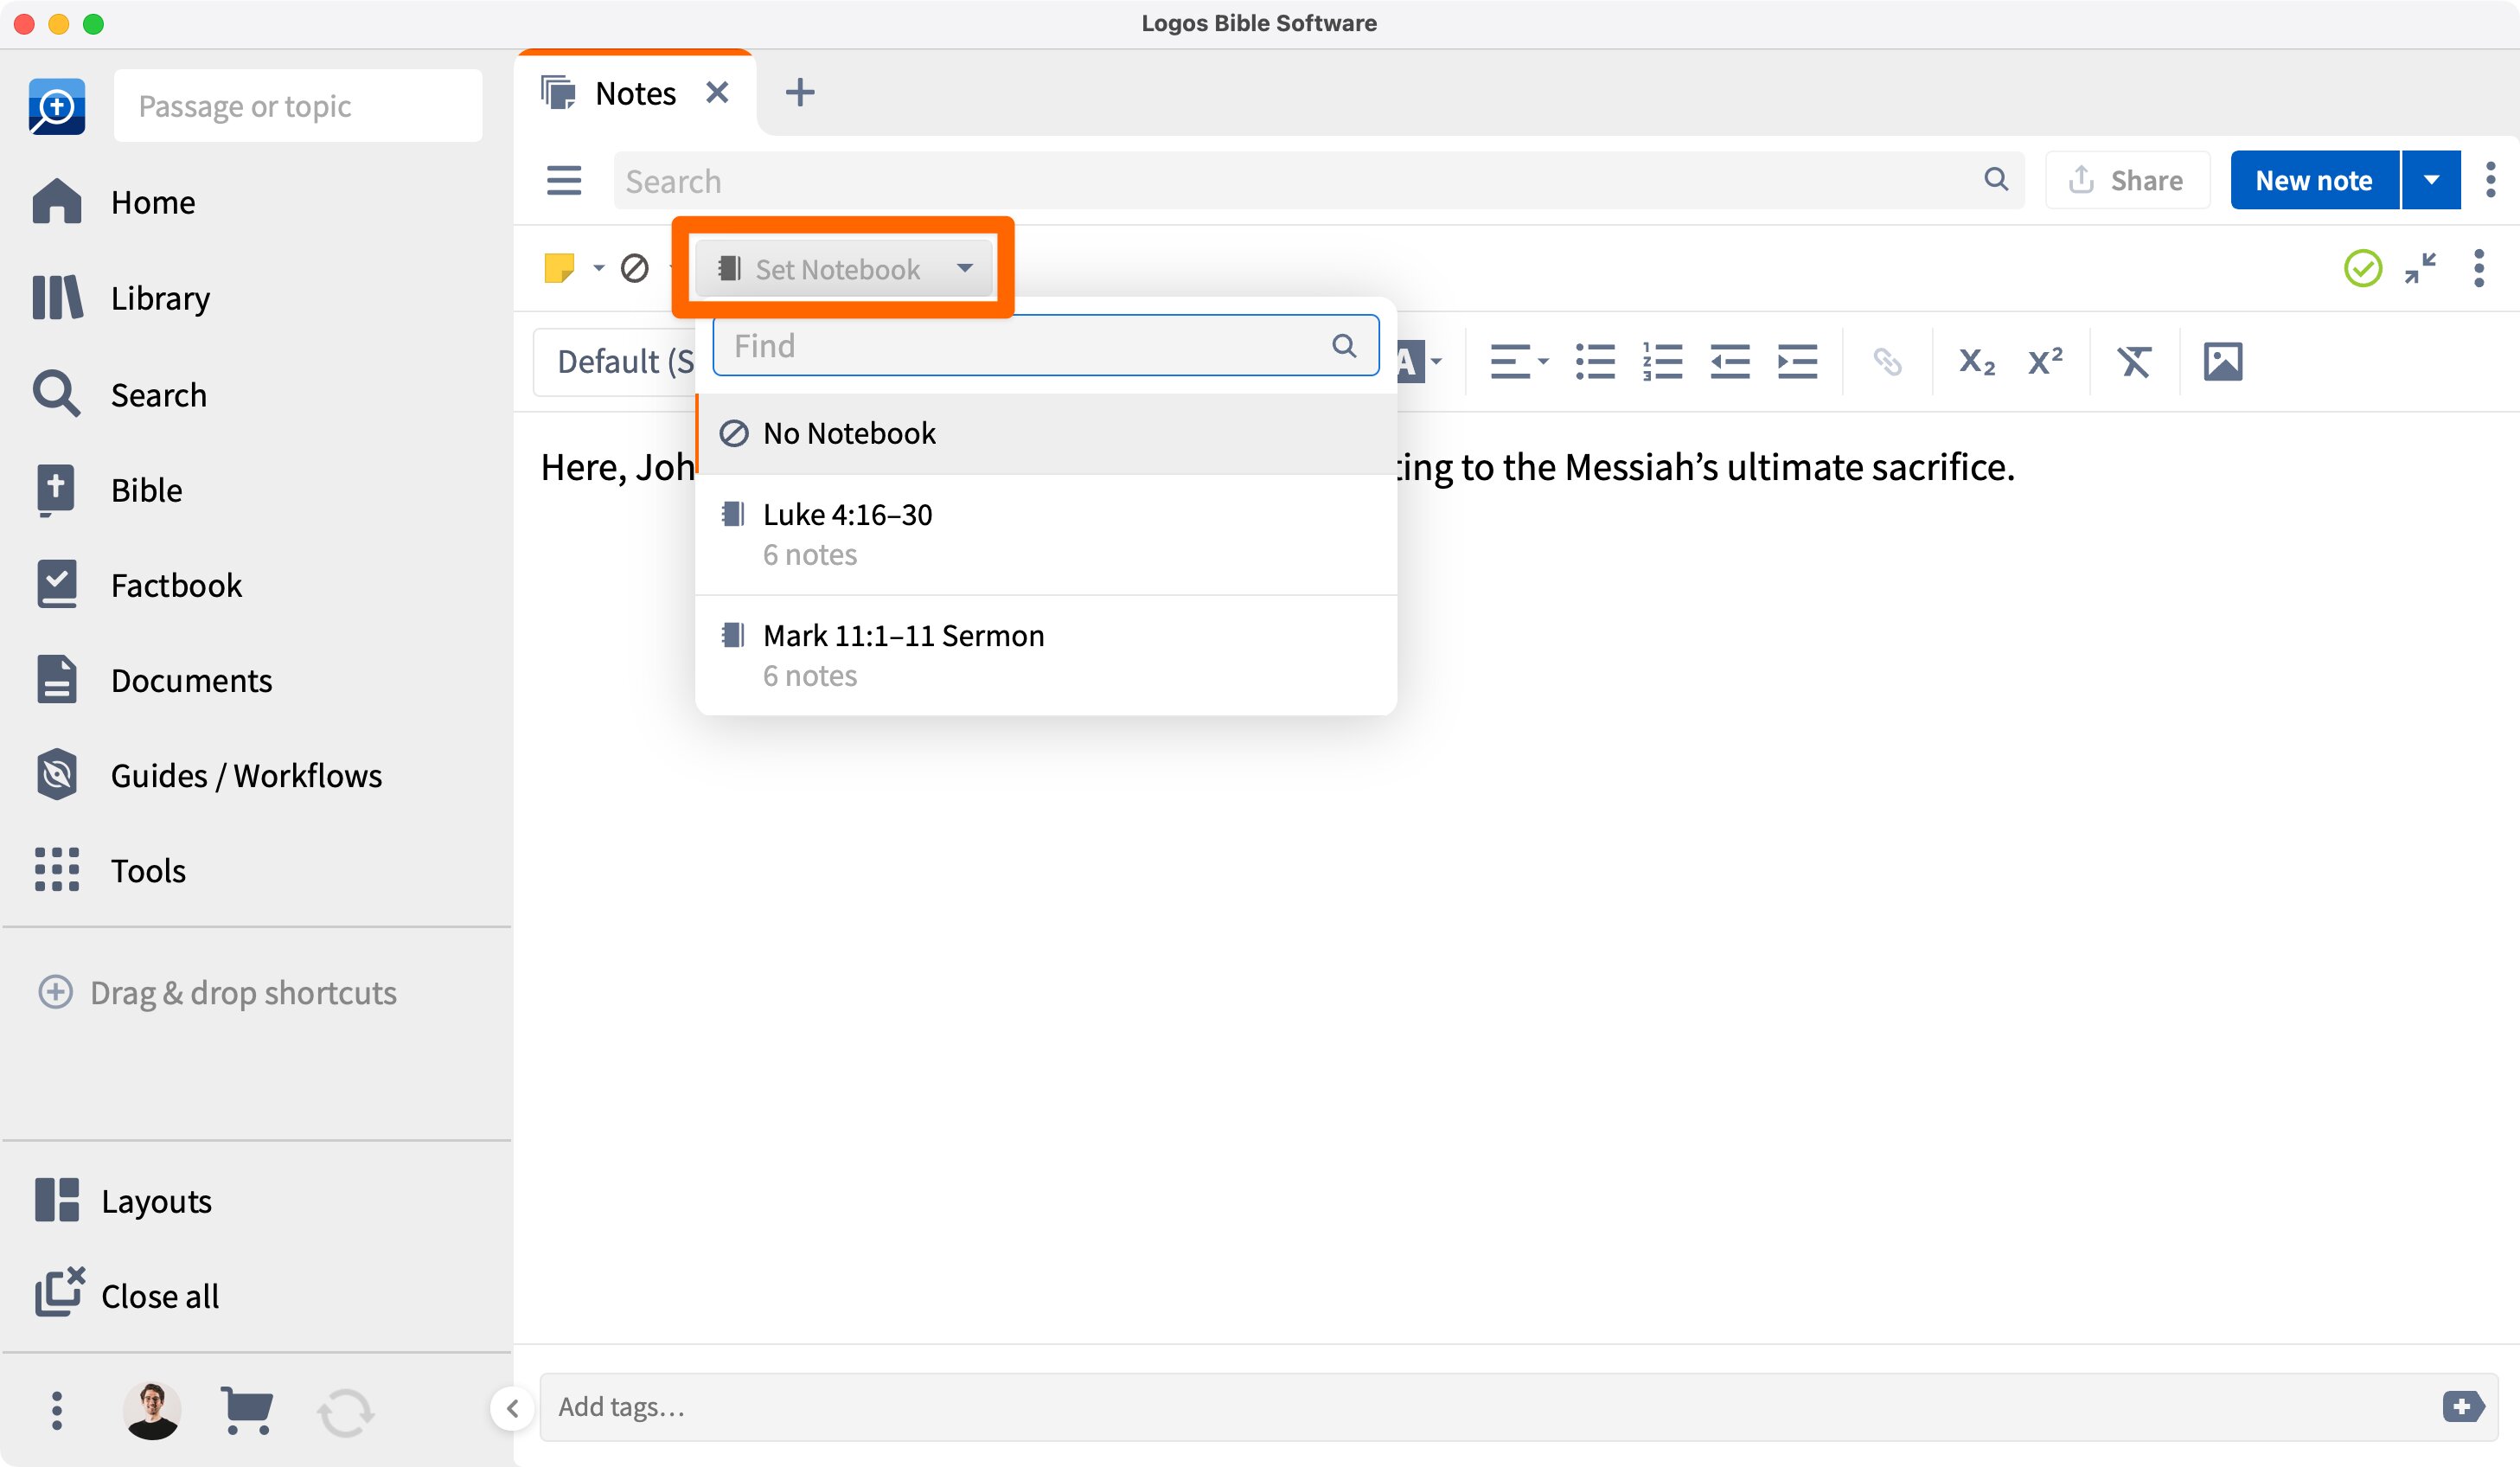Toggle numbered list

(x=1662, y=361)
